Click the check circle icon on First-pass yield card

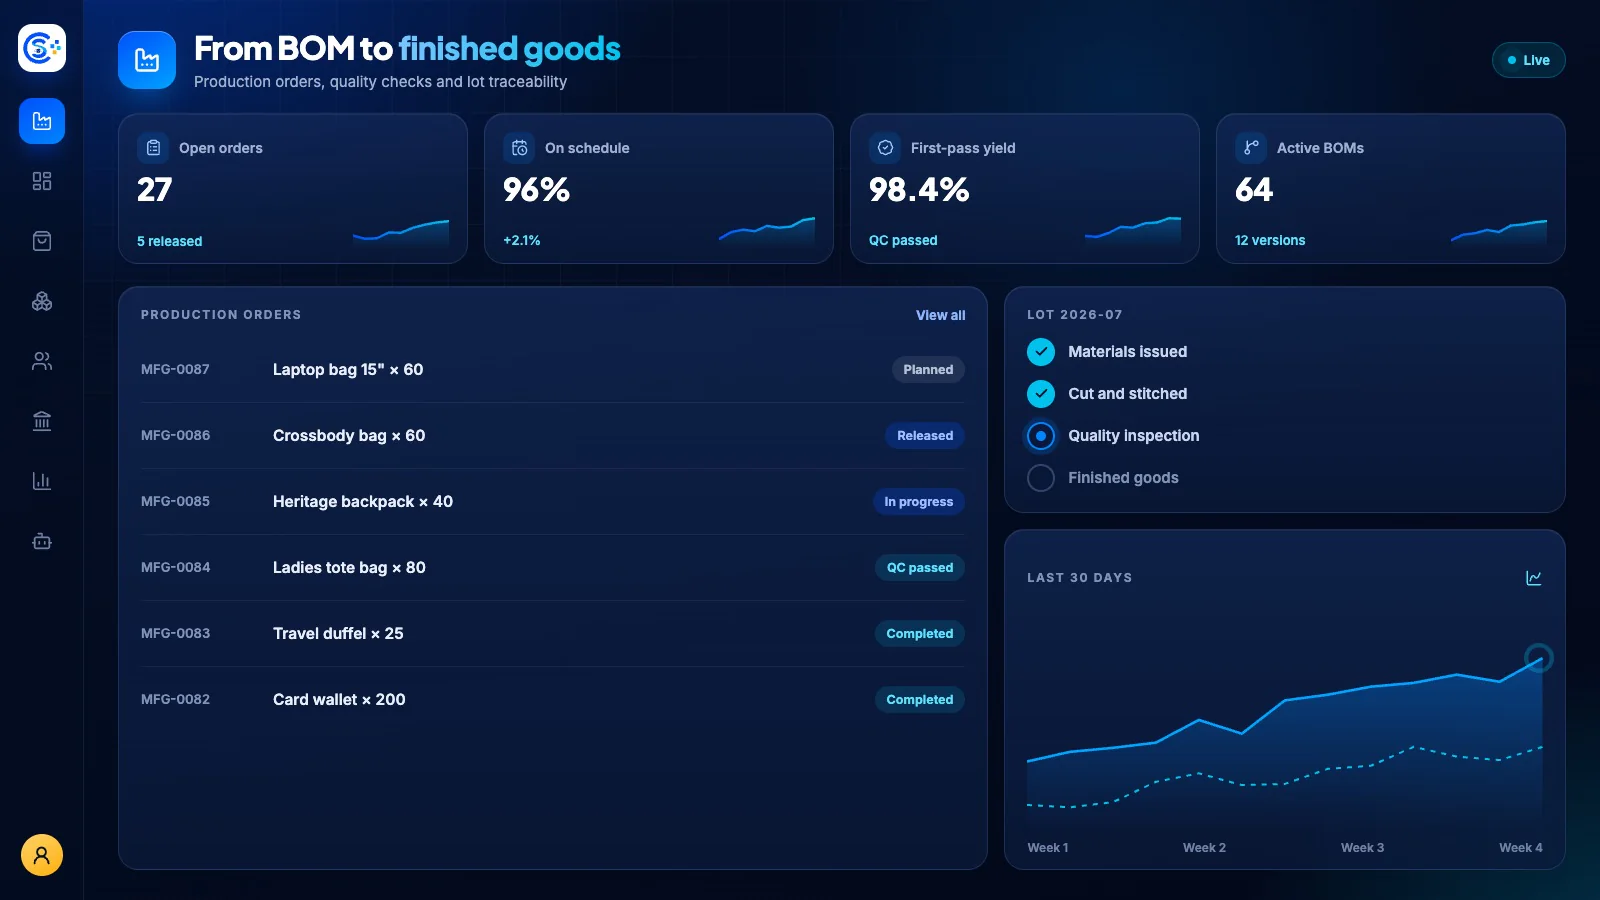tap(885, 148)
